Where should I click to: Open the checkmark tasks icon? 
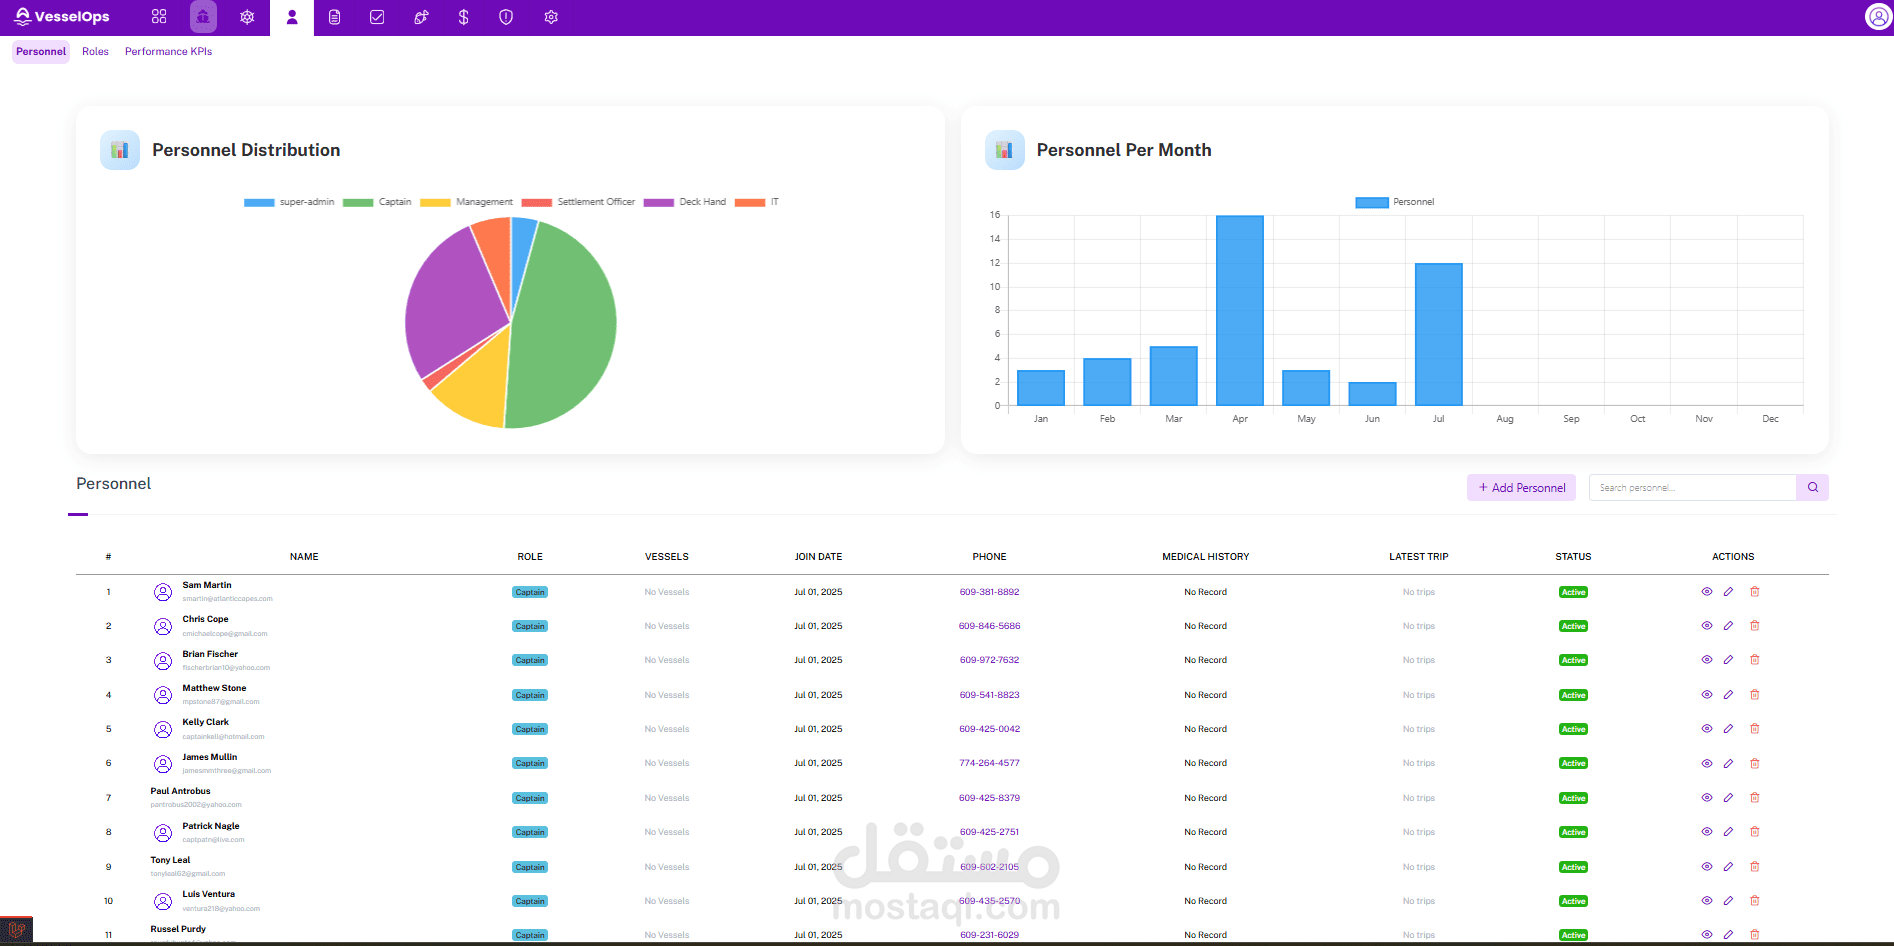(377, 17)
